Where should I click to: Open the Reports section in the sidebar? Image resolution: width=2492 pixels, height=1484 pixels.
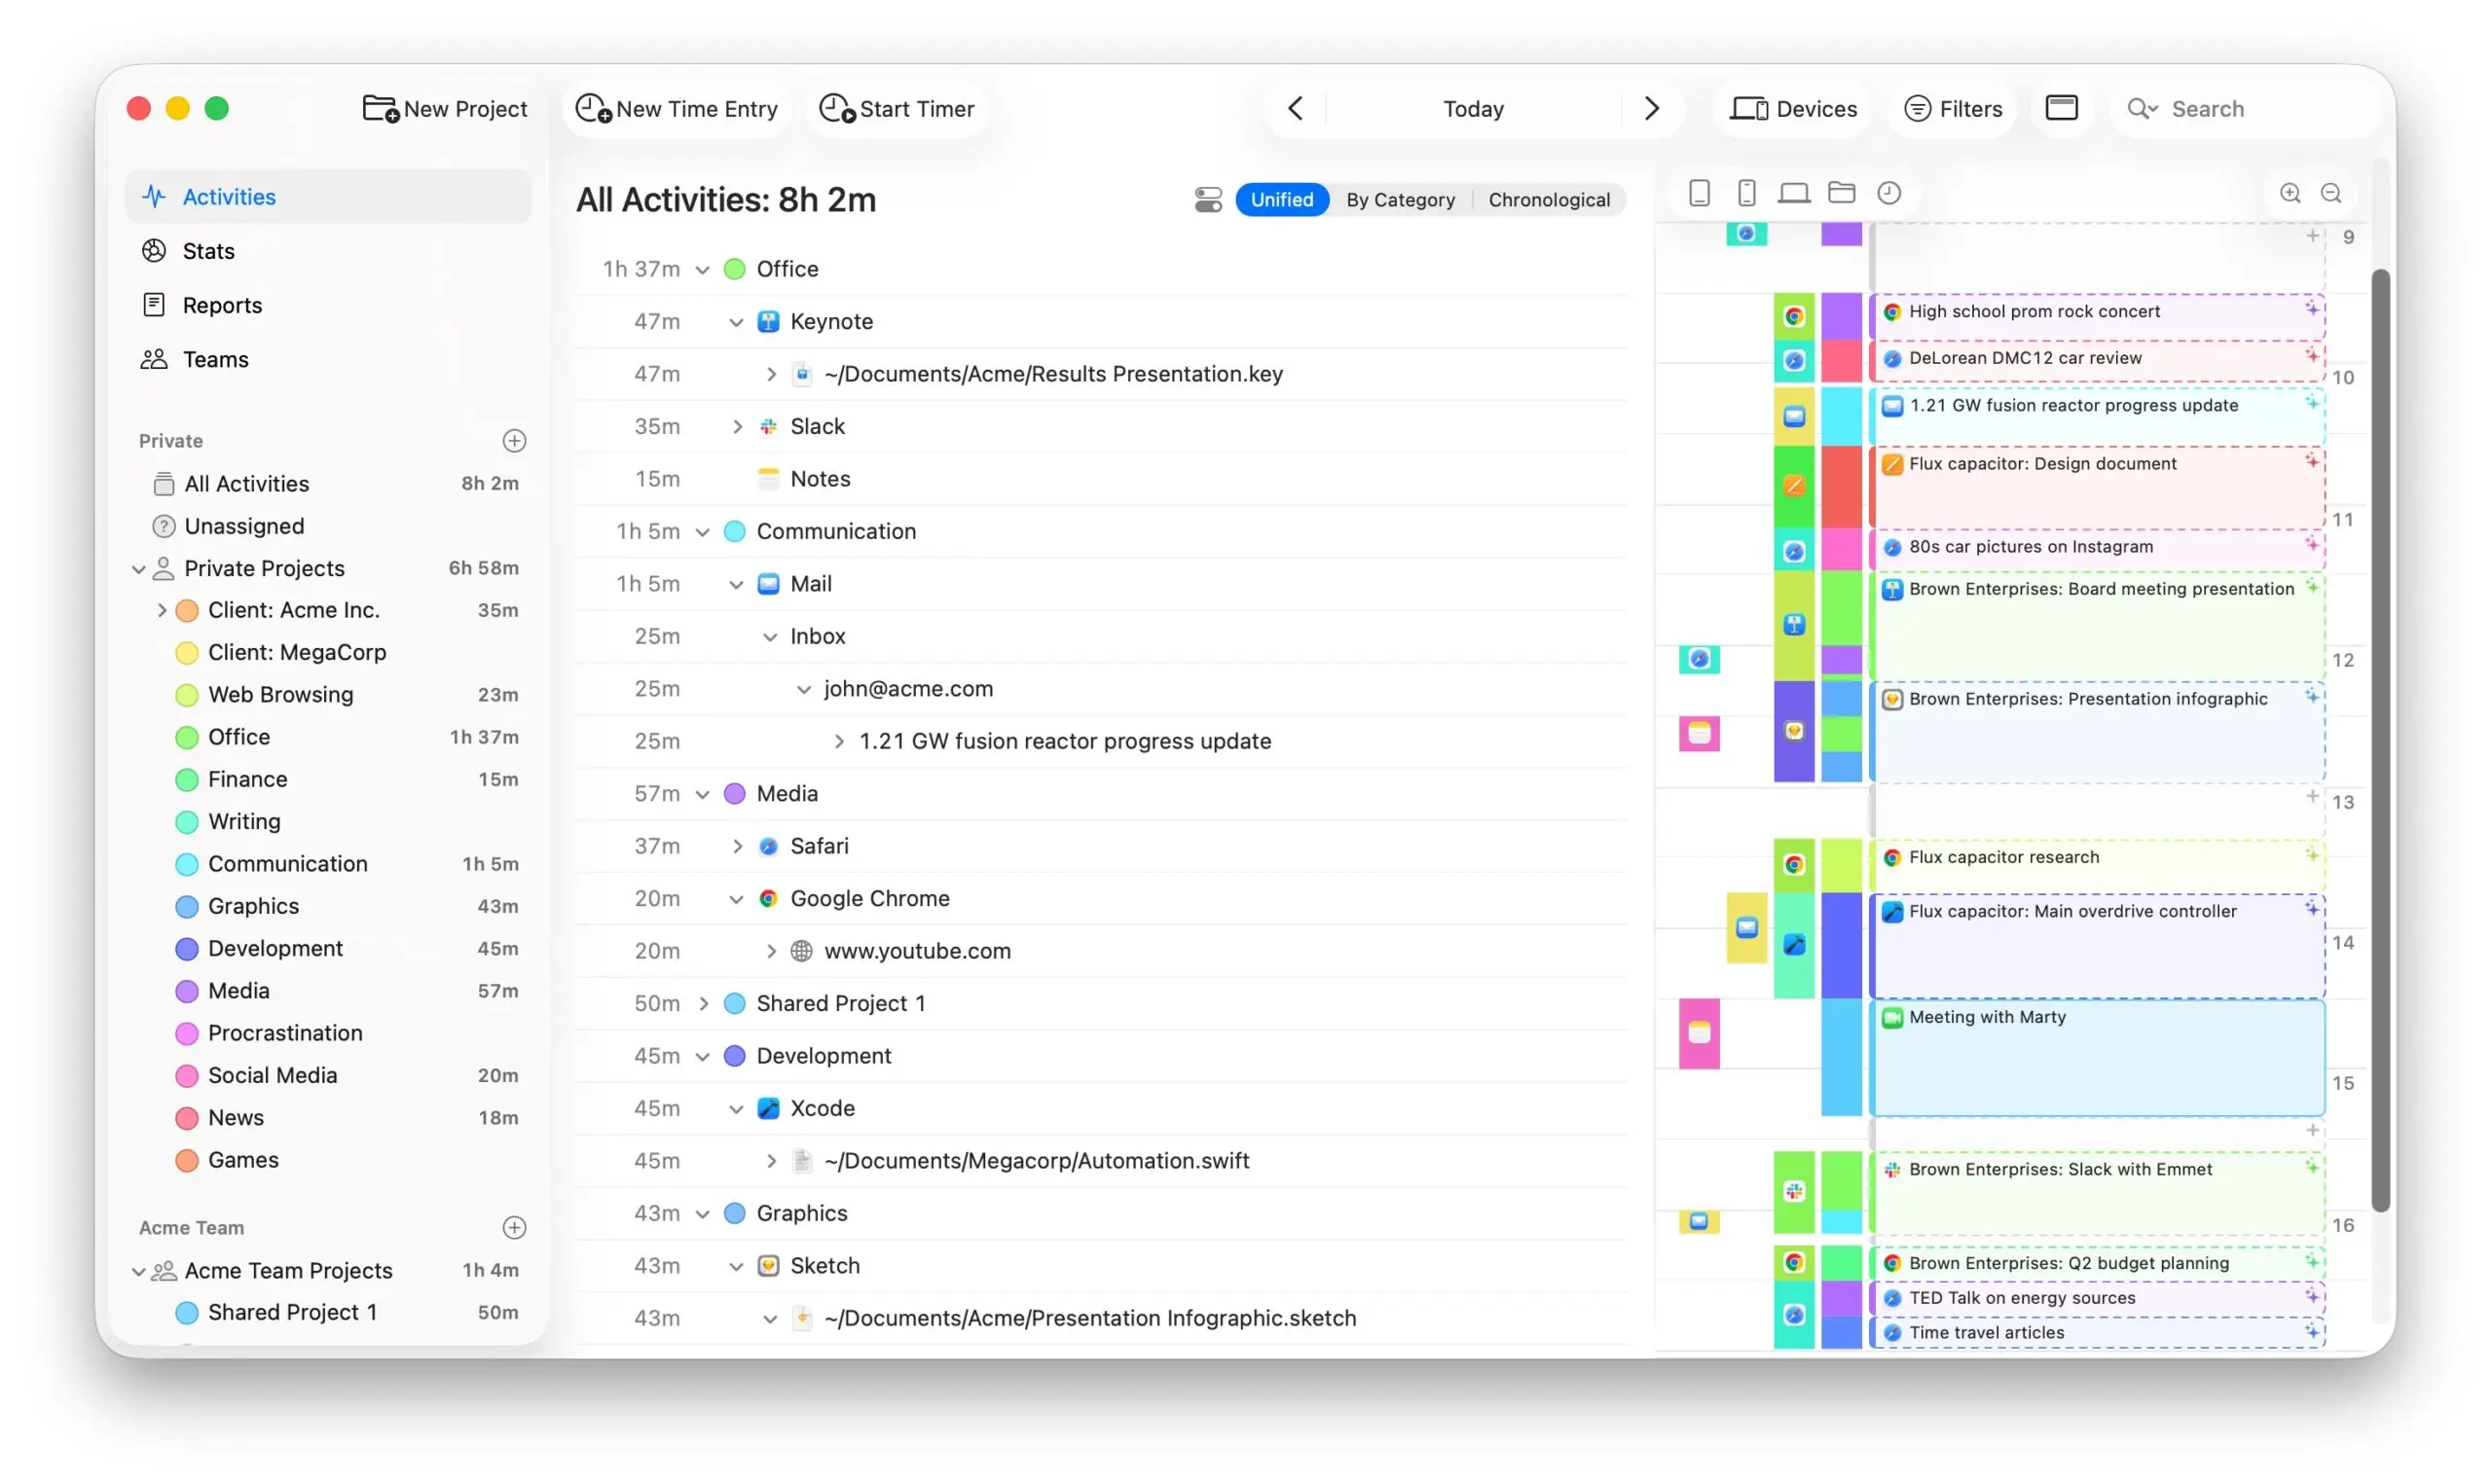(221, 305)
